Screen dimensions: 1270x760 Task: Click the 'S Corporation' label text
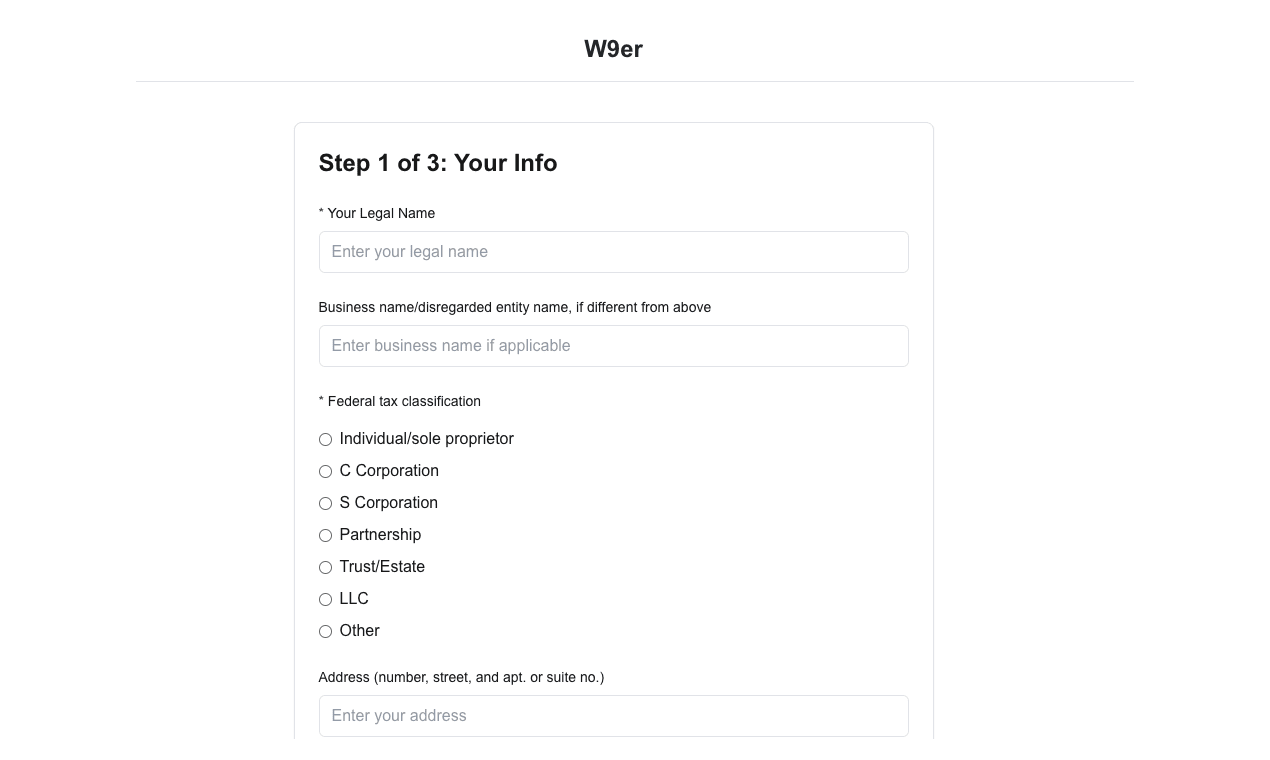point(389,503)
